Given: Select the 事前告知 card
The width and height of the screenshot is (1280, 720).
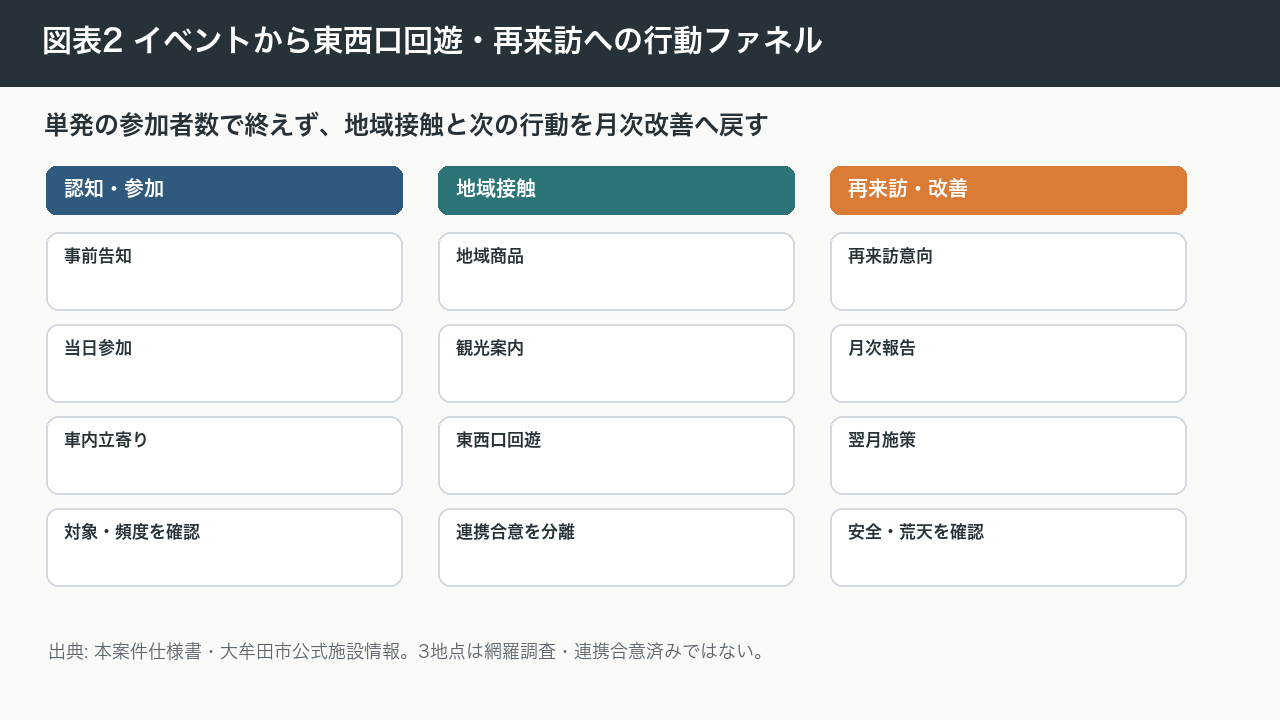Looking at the screenshot, I should 224,272.
